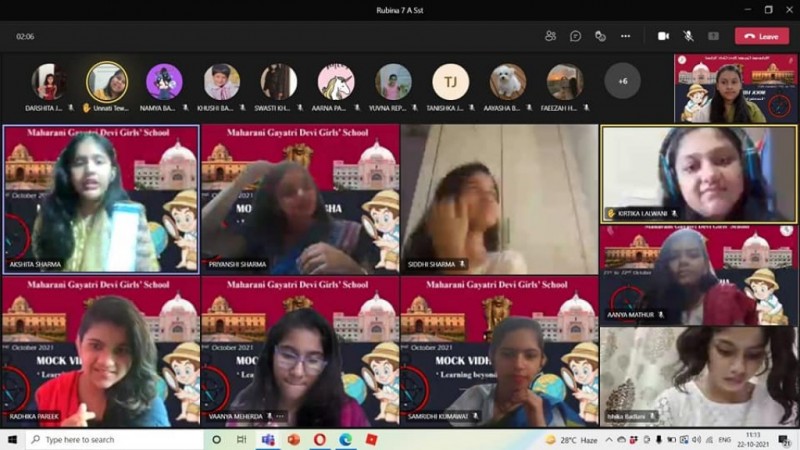Open Opera browser from the taskbar
This screenshot has height=450, width=800.
[x=320, y=439]
